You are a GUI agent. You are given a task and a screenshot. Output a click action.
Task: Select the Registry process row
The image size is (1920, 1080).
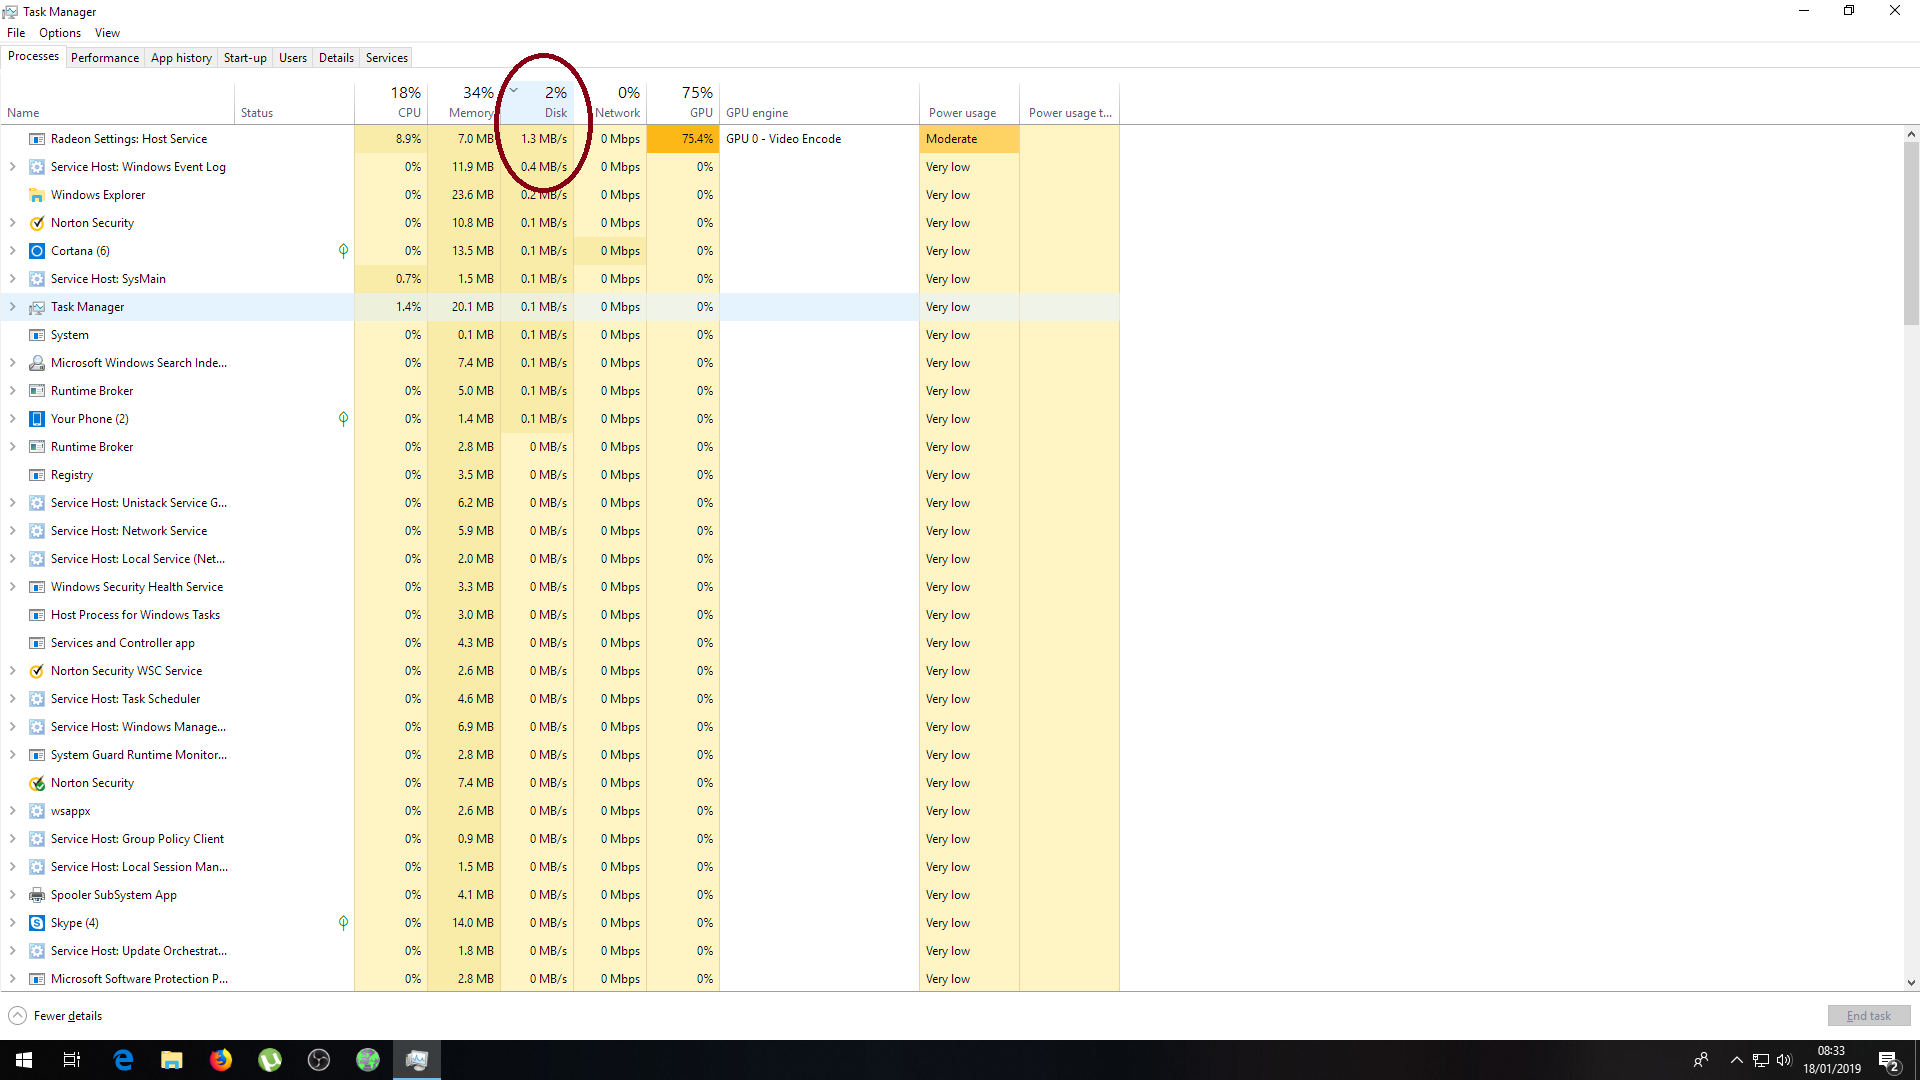[560, 475]
